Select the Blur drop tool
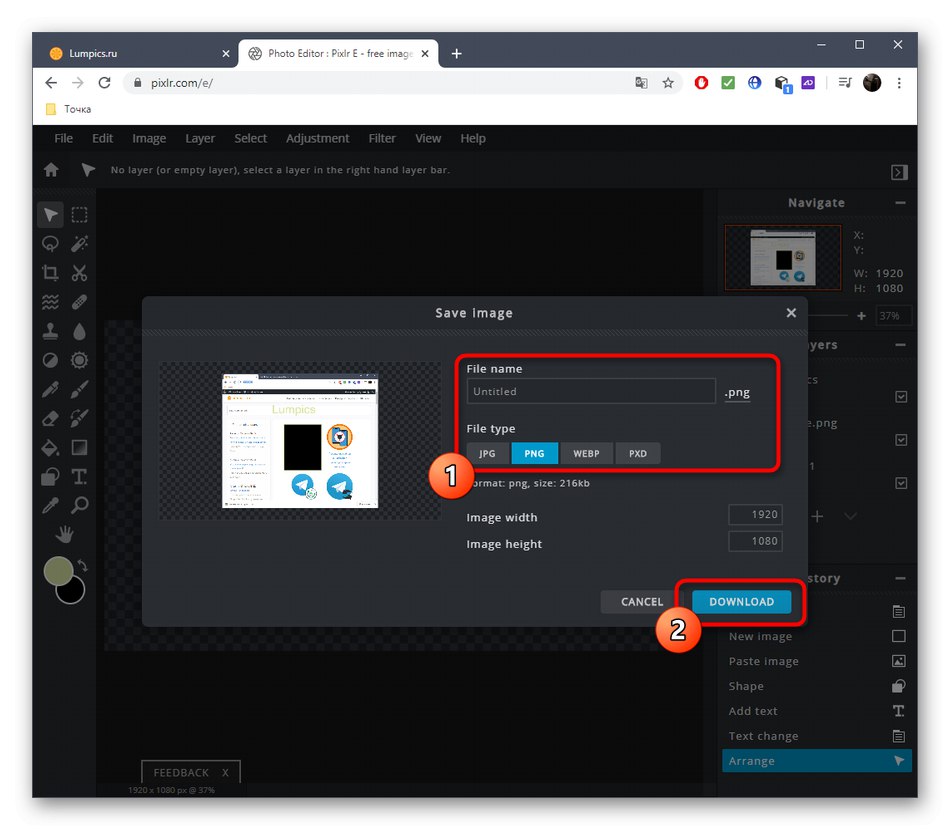The width and height of the screenshot is (950, 830). tap(79, 331)
